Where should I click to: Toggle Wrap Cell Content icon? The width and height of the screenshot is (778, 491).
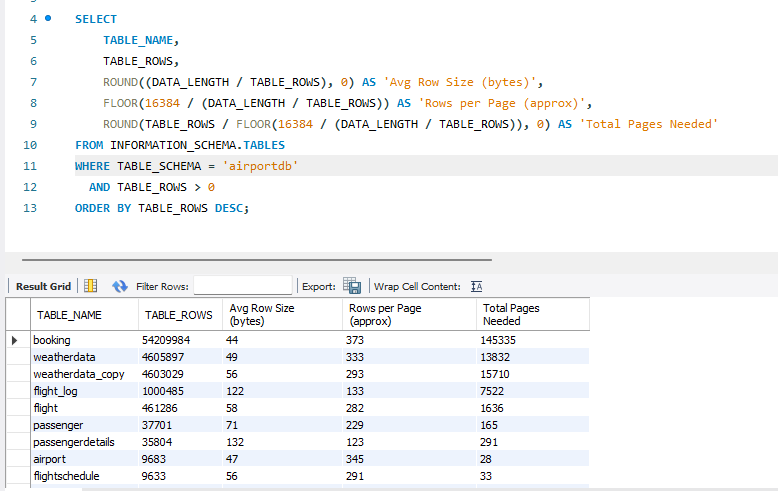[x=477, y=286]
